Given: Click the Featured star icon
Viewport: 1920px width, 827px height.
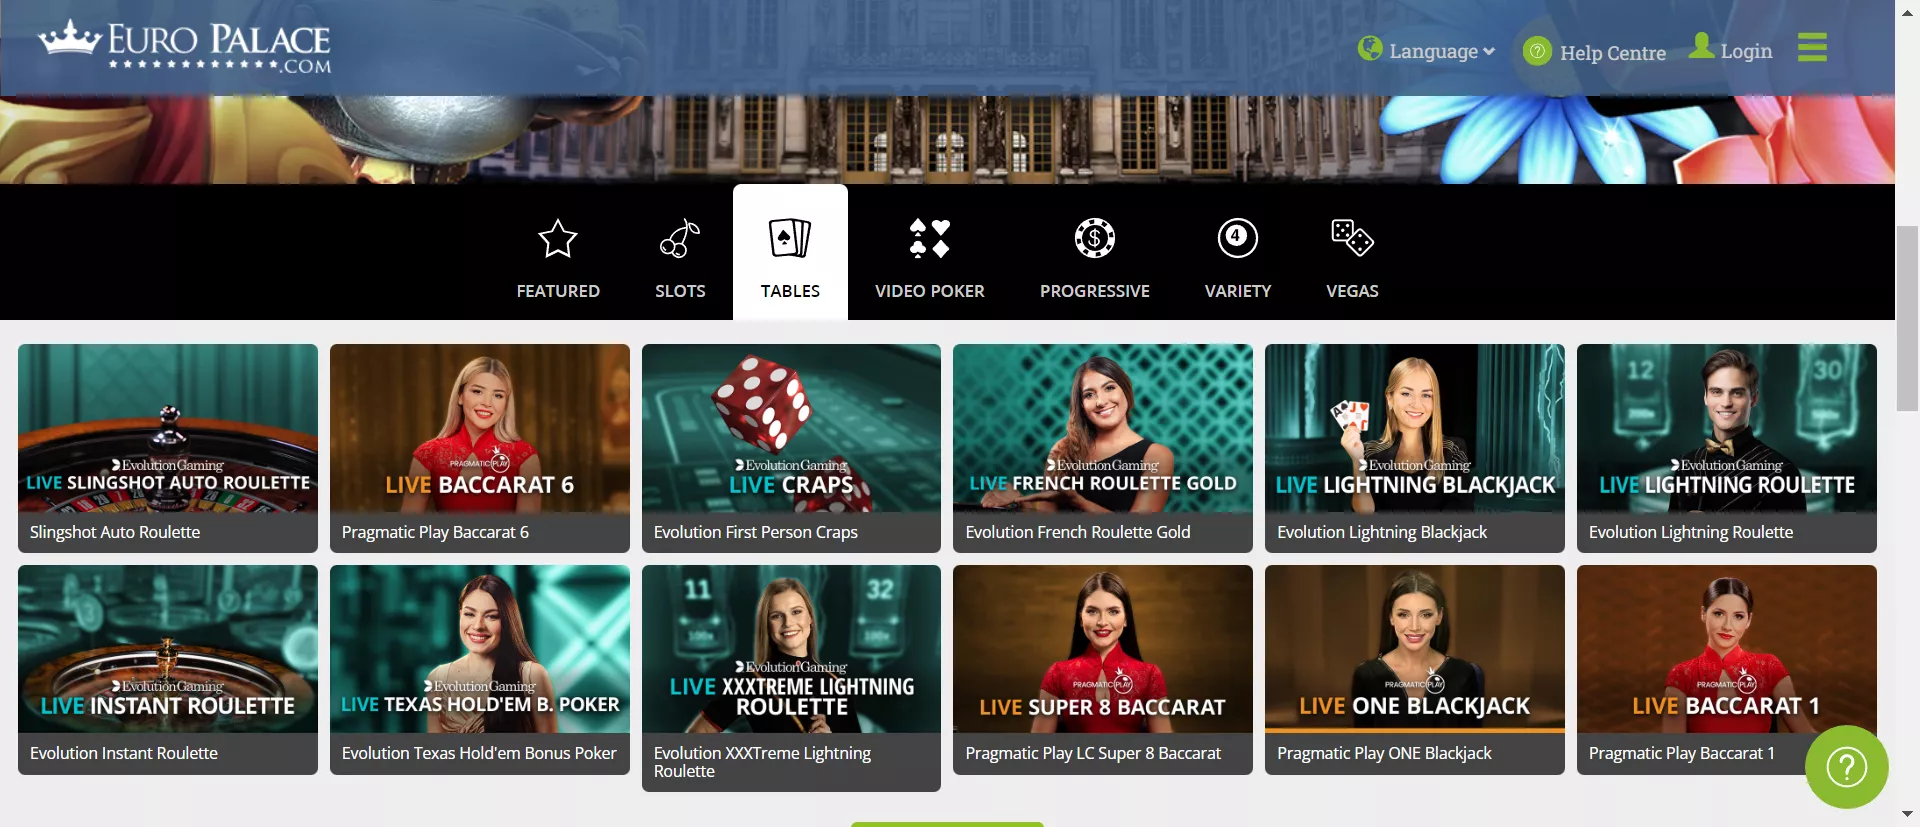Looking at the screenshot, I should (x=557, y=240).
